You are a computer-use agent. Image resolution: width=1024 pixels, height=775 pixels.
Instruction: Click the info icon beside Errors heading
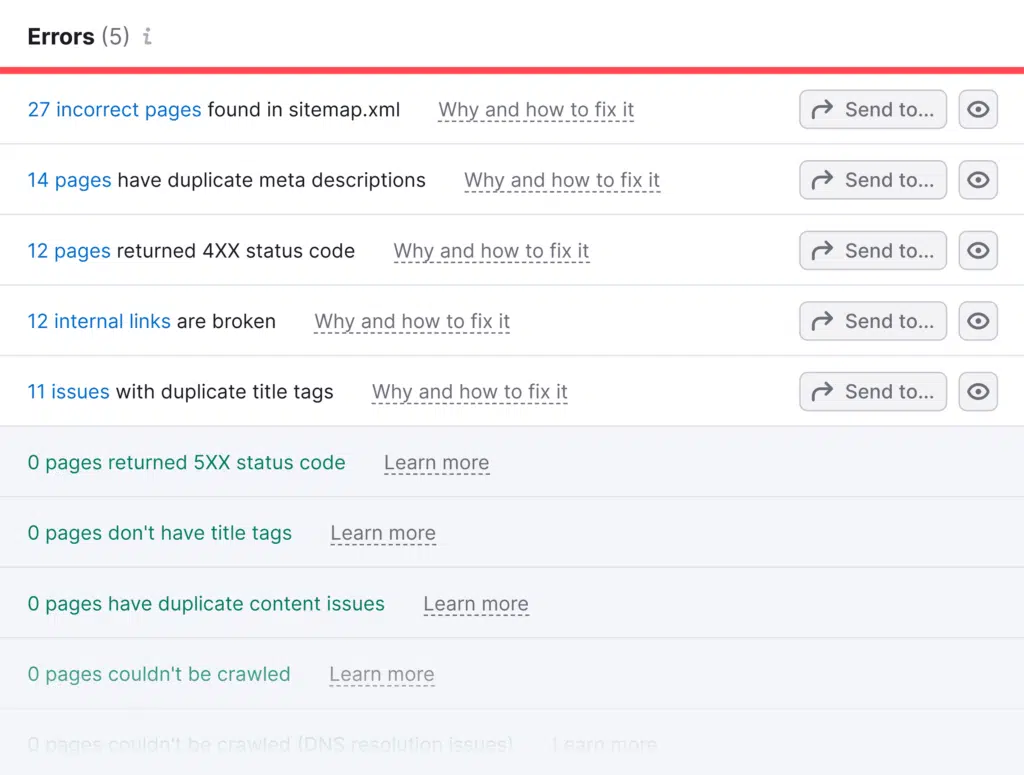click(x=147, y=37)
